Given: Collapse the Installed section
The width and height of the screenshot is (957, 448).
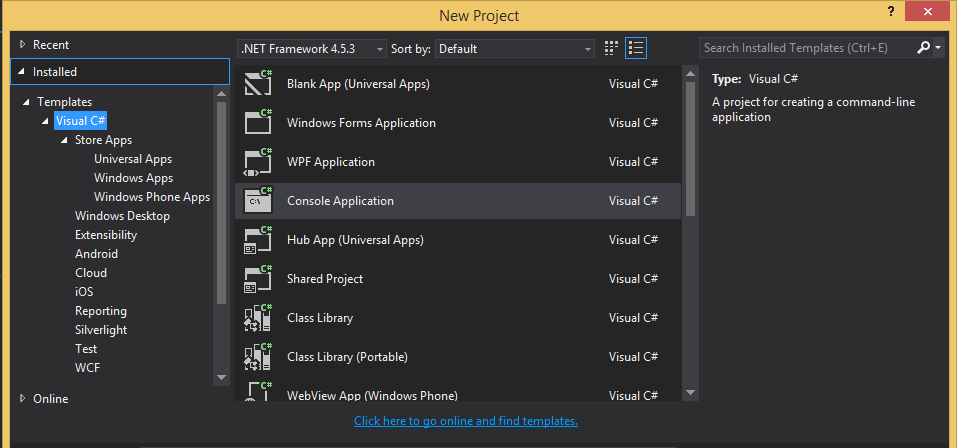Looking at the screenshot, I should (x=23, y=71).
